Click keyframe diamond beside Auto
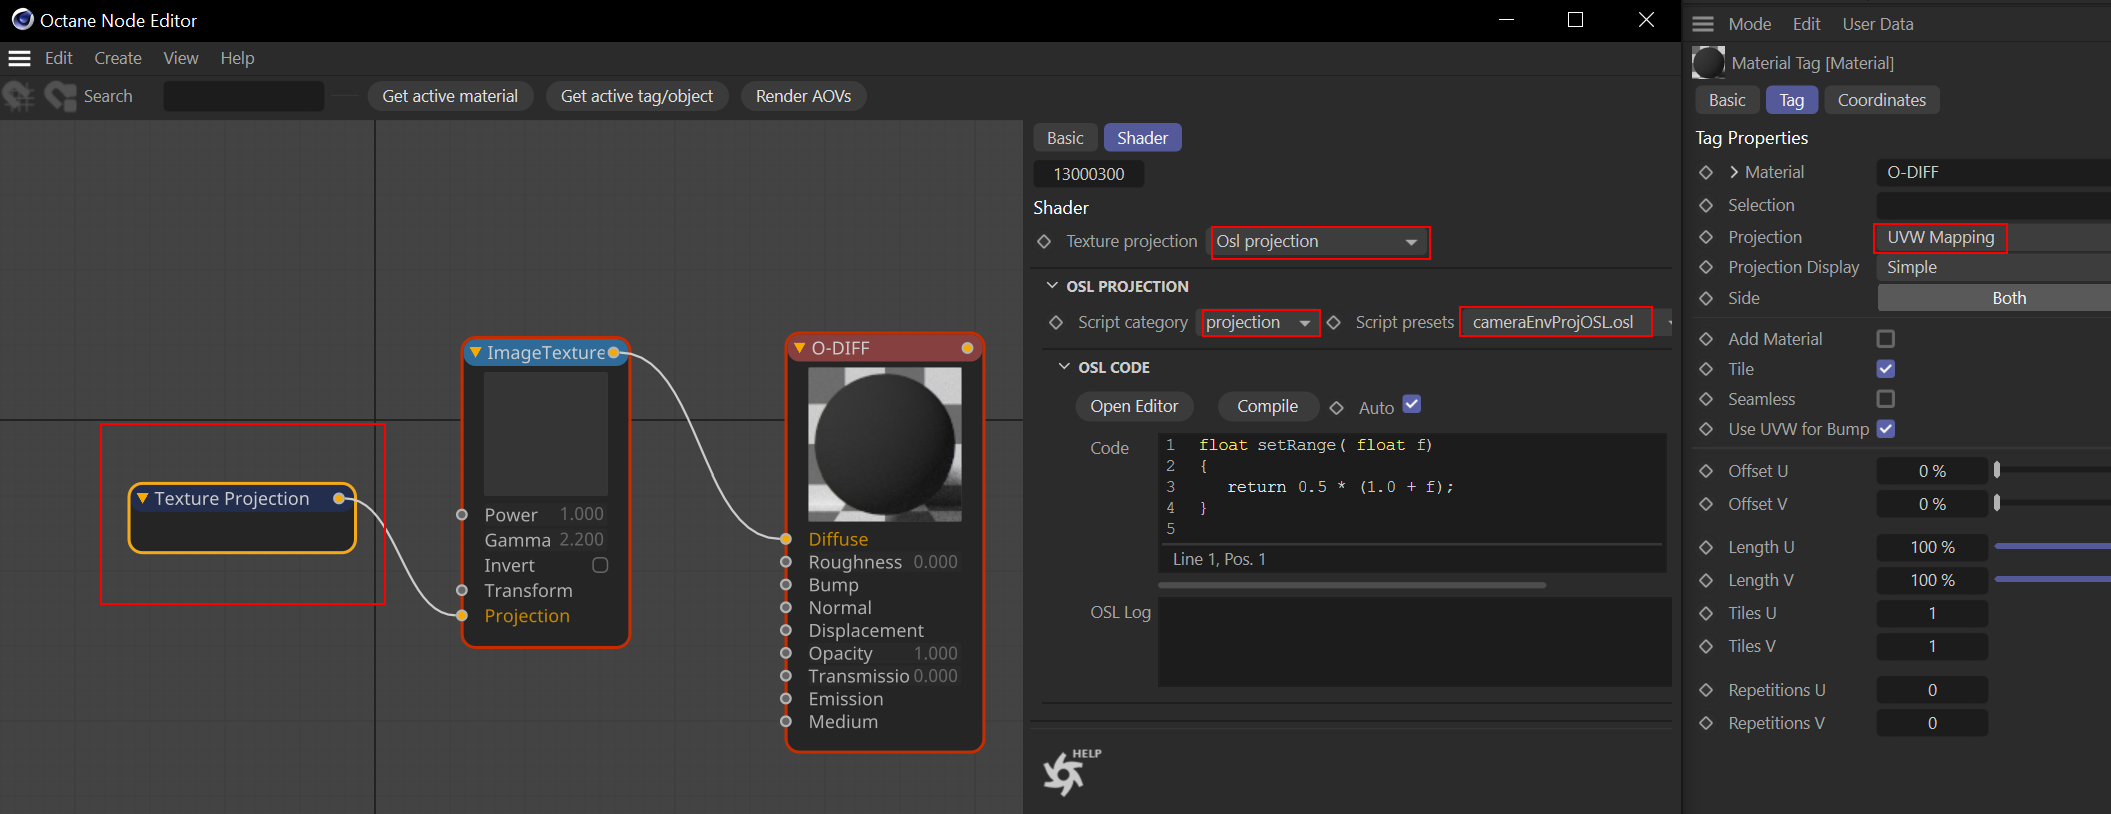2111x814 pixels. (x=1336, y=408)
